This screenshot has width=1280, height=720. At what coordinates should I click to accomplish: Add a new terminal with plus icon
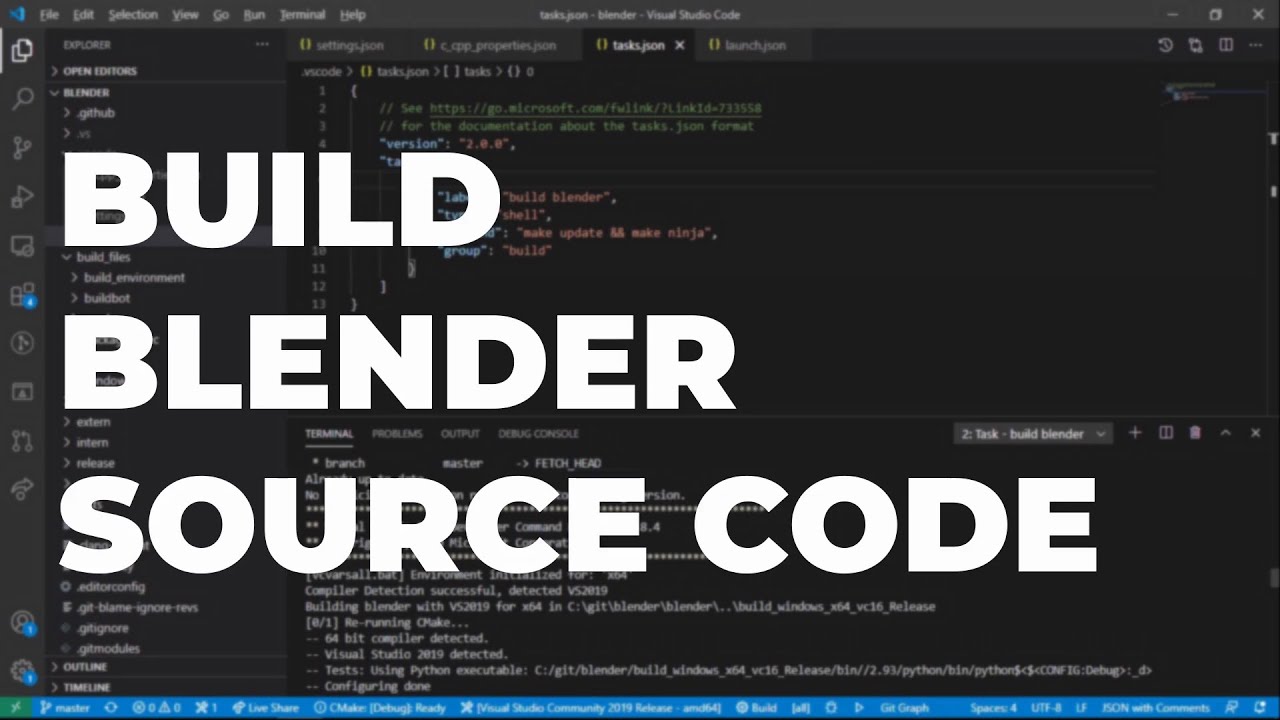tap(1135, 433)
